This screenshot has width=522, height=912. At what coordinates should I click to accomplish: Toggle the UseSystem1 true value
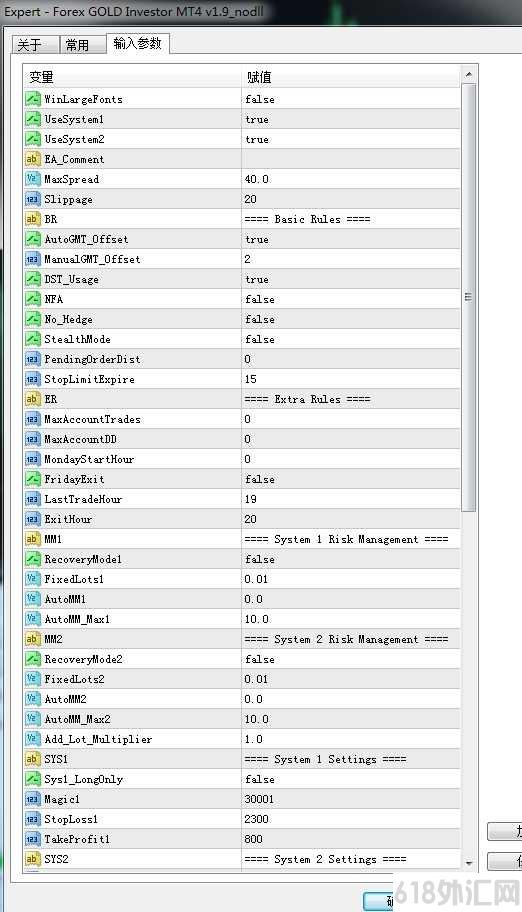click(x=350, y=119)
